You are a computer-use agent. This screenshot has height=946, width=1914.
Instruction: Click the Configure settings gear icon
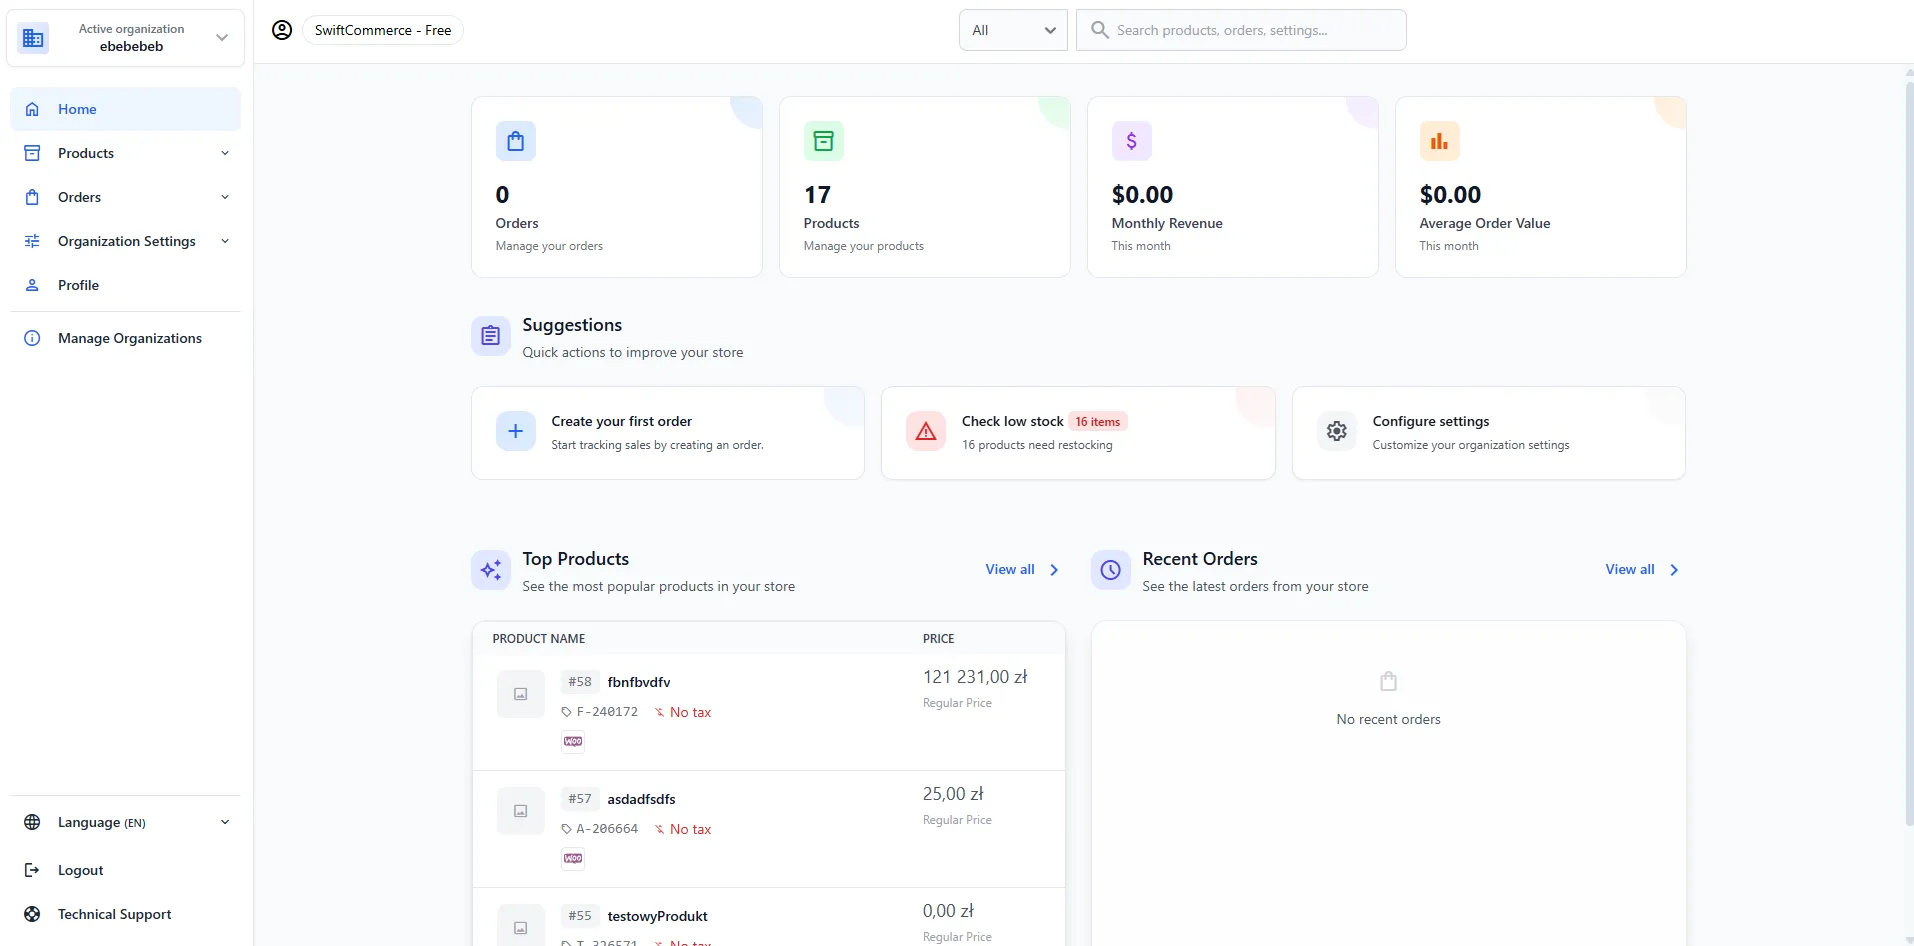1336,432
